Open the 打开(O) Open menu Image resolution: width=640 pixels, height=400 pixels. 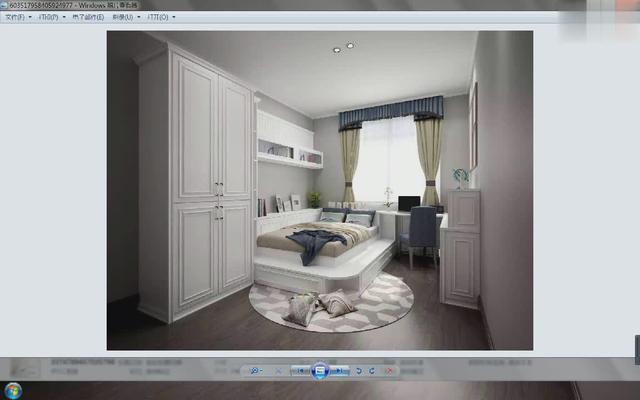coord(160,17)
